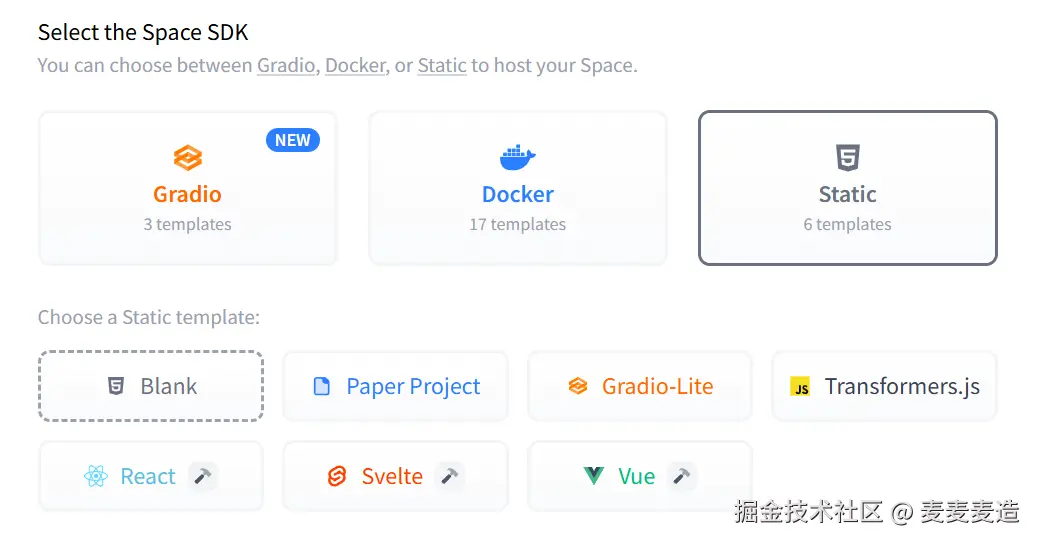Choose the Blank static template
The width and height of the screenshot is (1037, 543).
coord(151,386)
